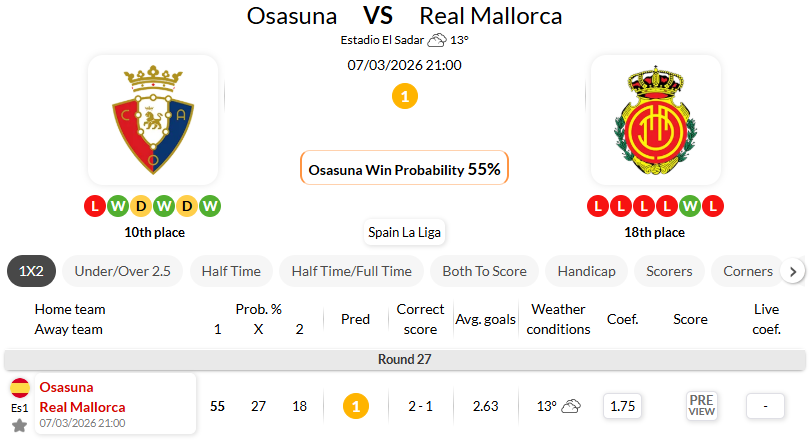Open the Scorers tab

pos(670,271)
